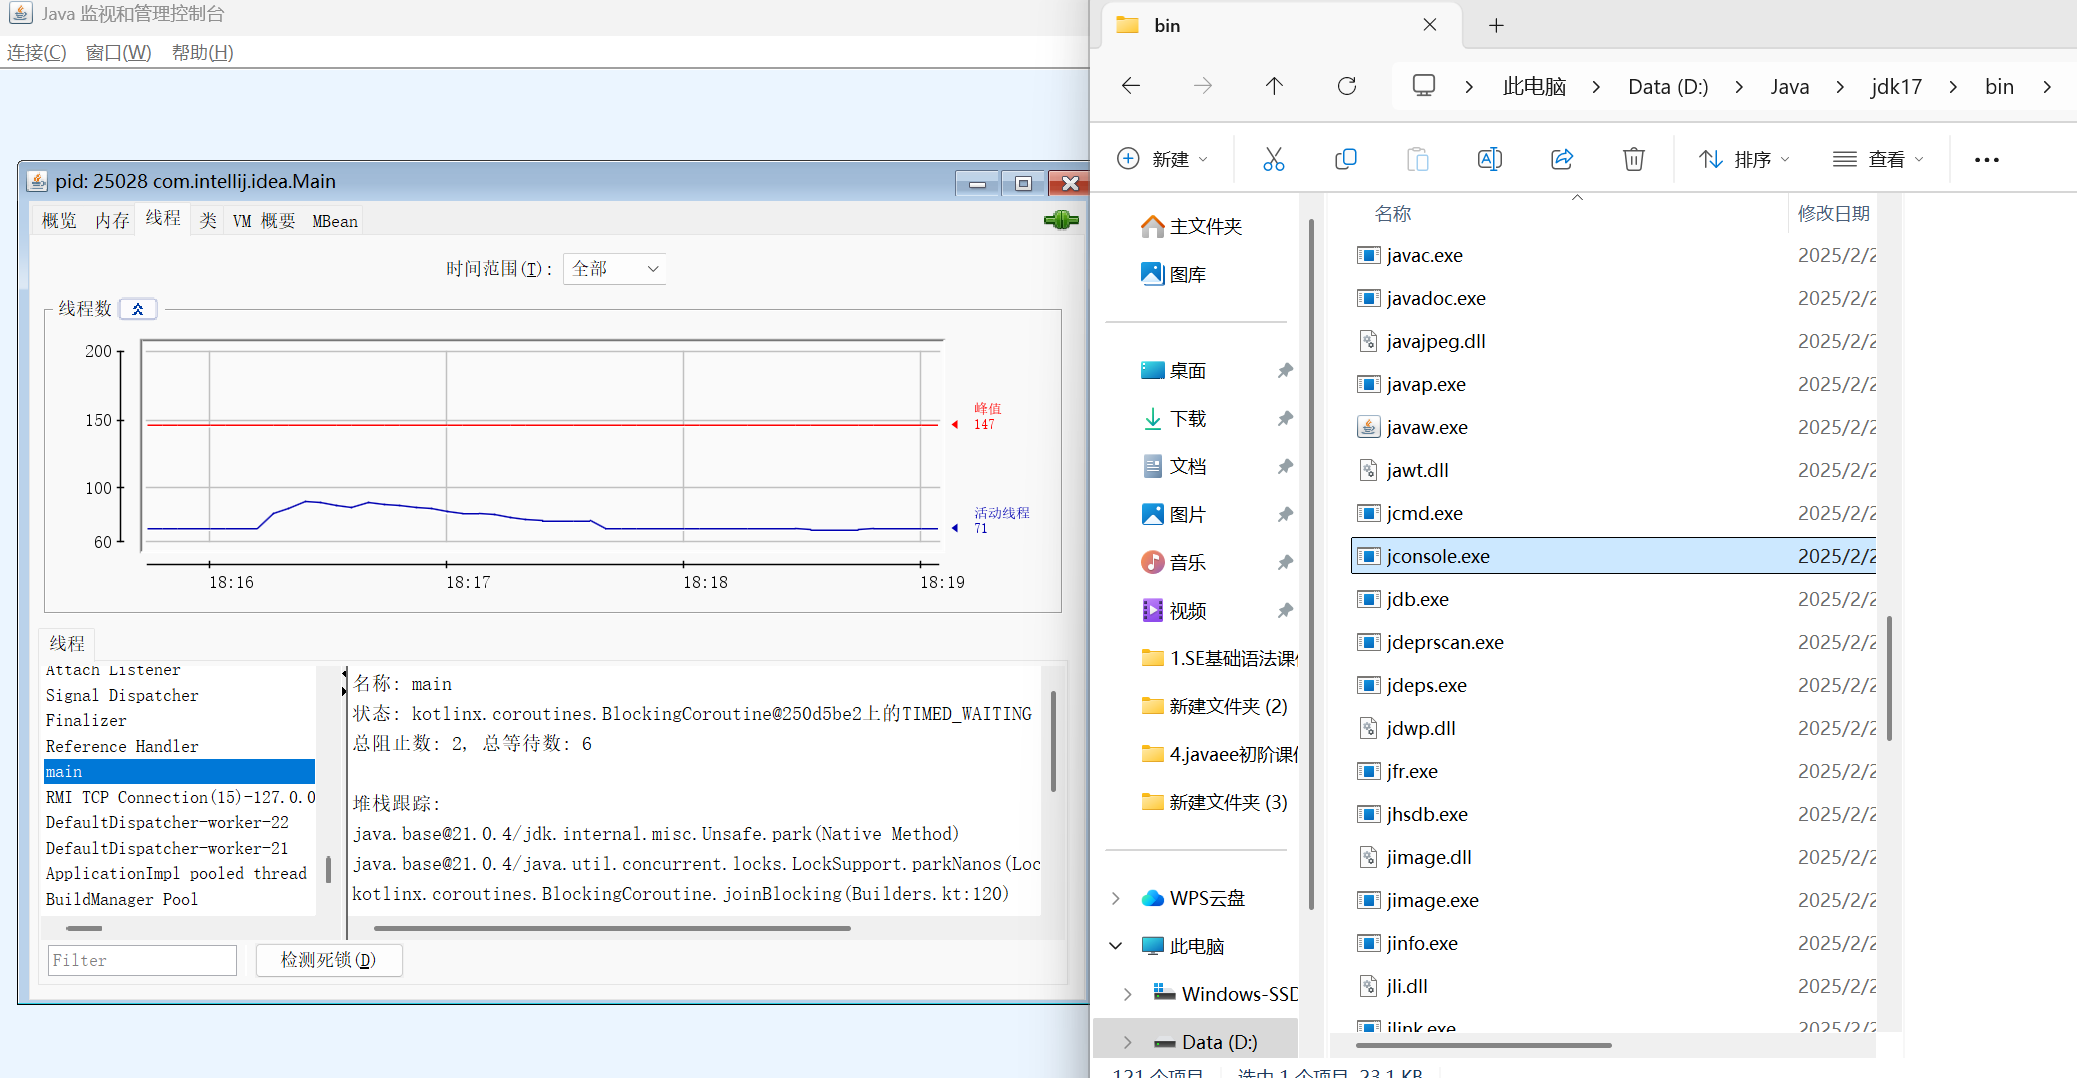Click the Share icon
The image size is (2077, 1078).
point(1562,159)
